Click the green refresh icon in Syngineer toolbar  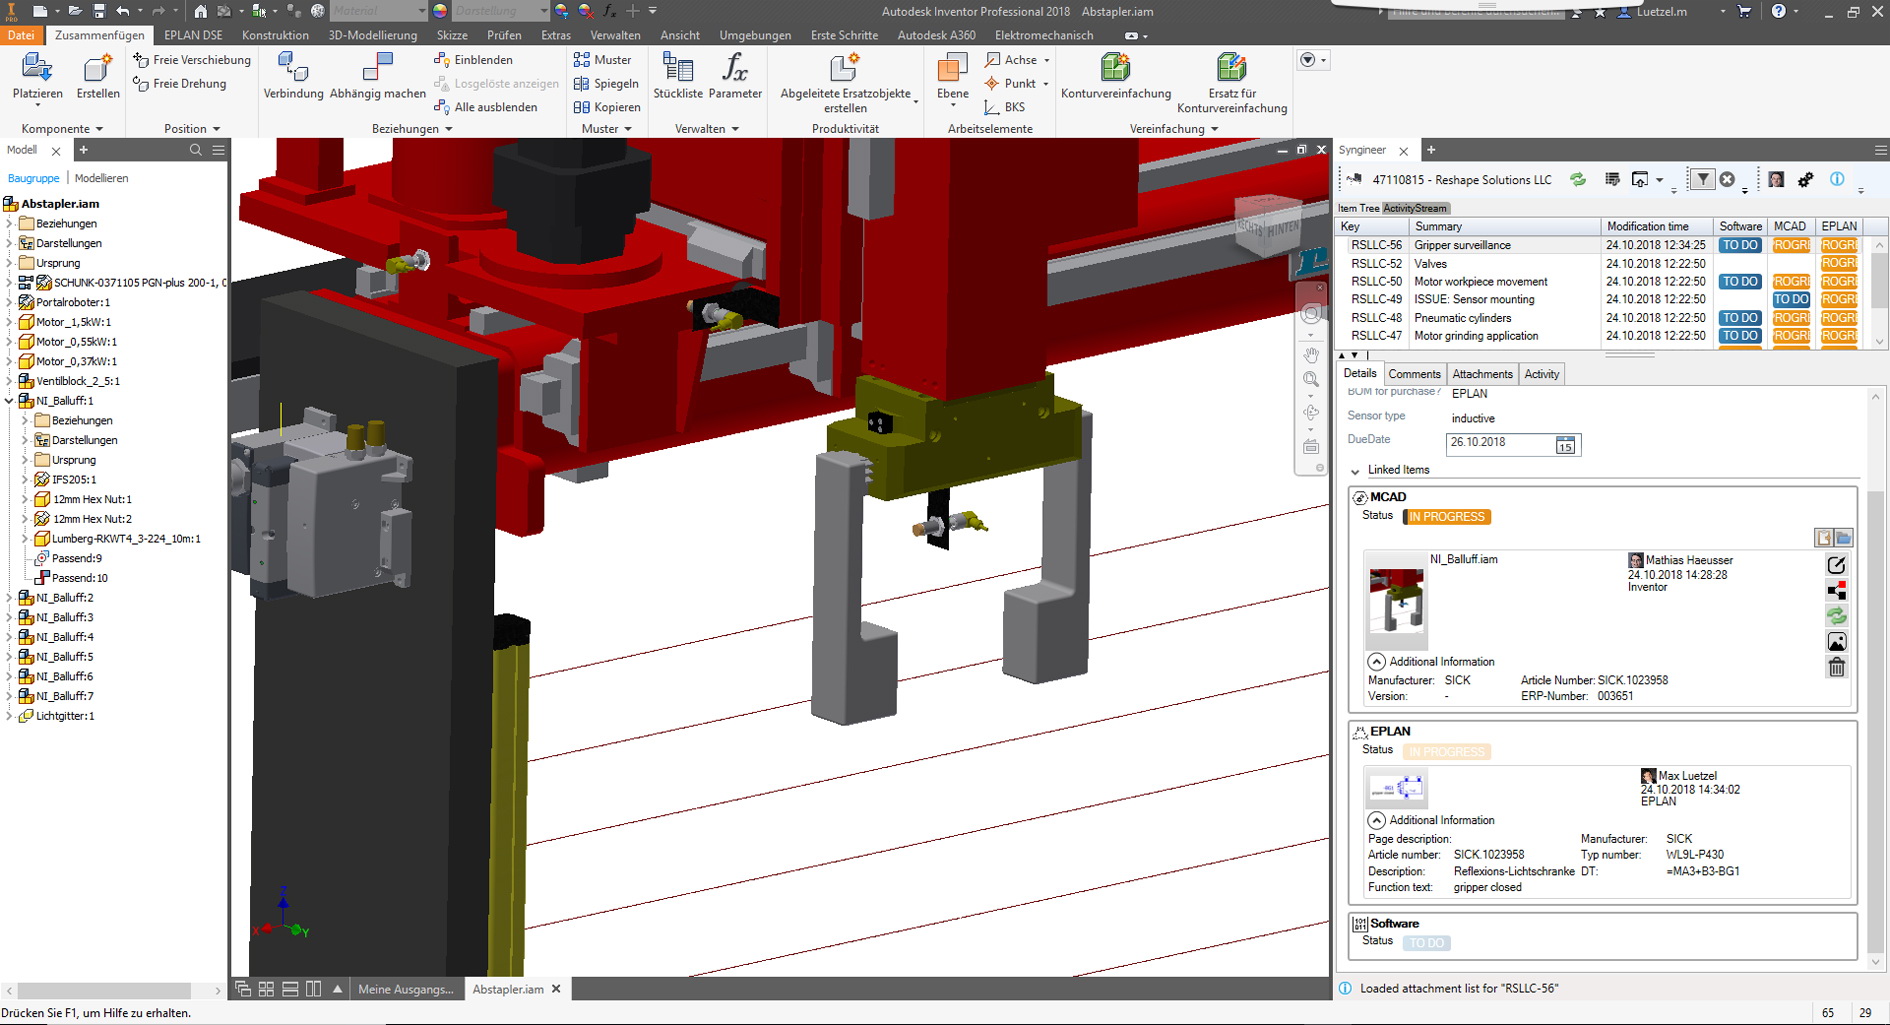[1578, 180]
